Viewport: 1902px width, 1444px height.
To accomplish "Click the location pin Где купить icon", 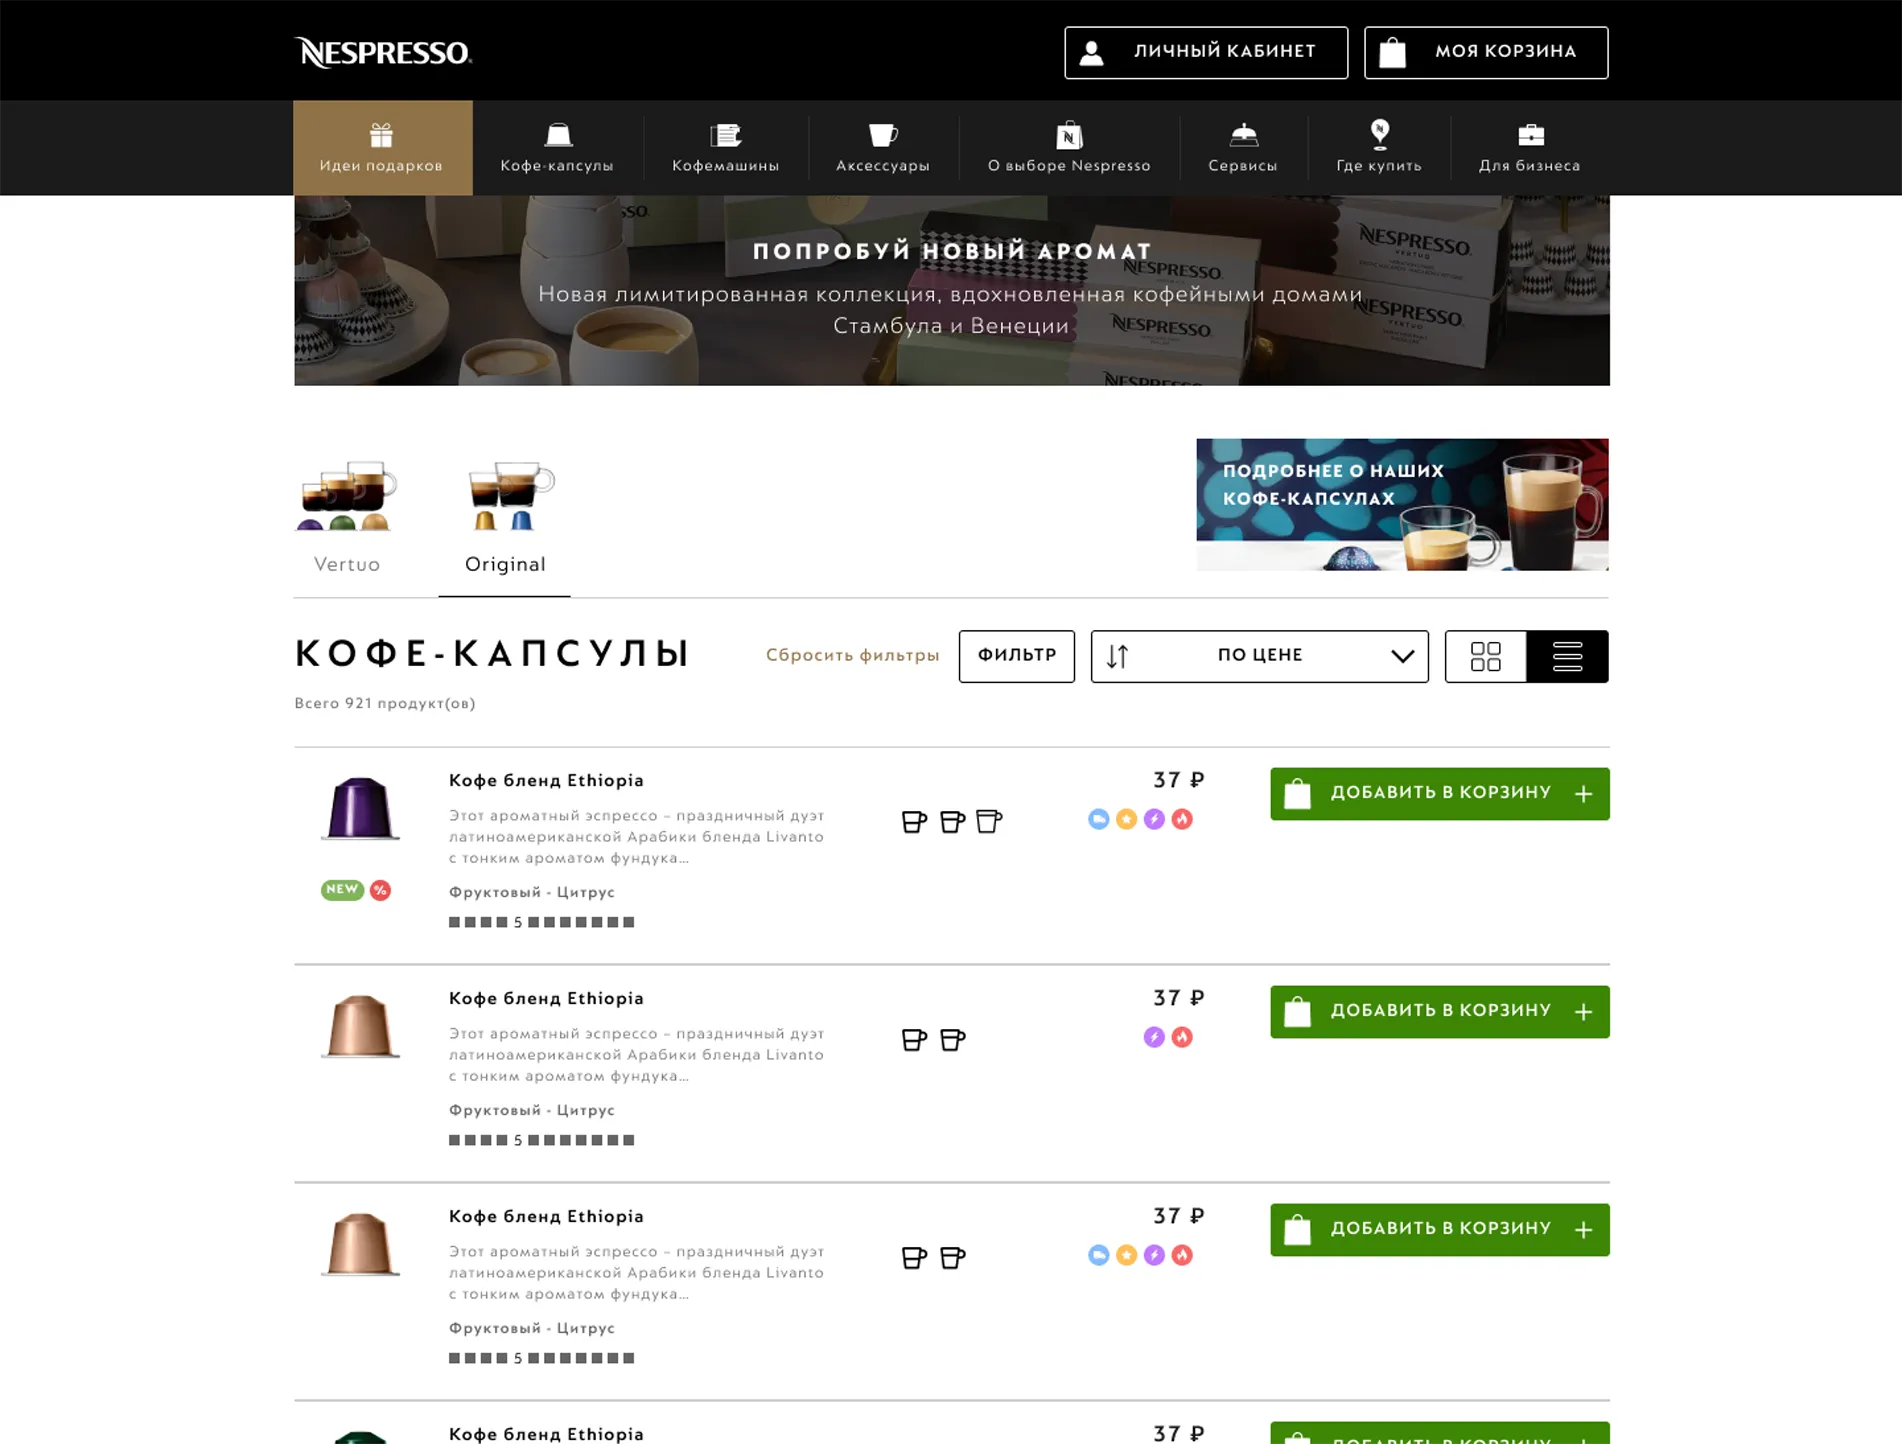I will (1379, 133).
